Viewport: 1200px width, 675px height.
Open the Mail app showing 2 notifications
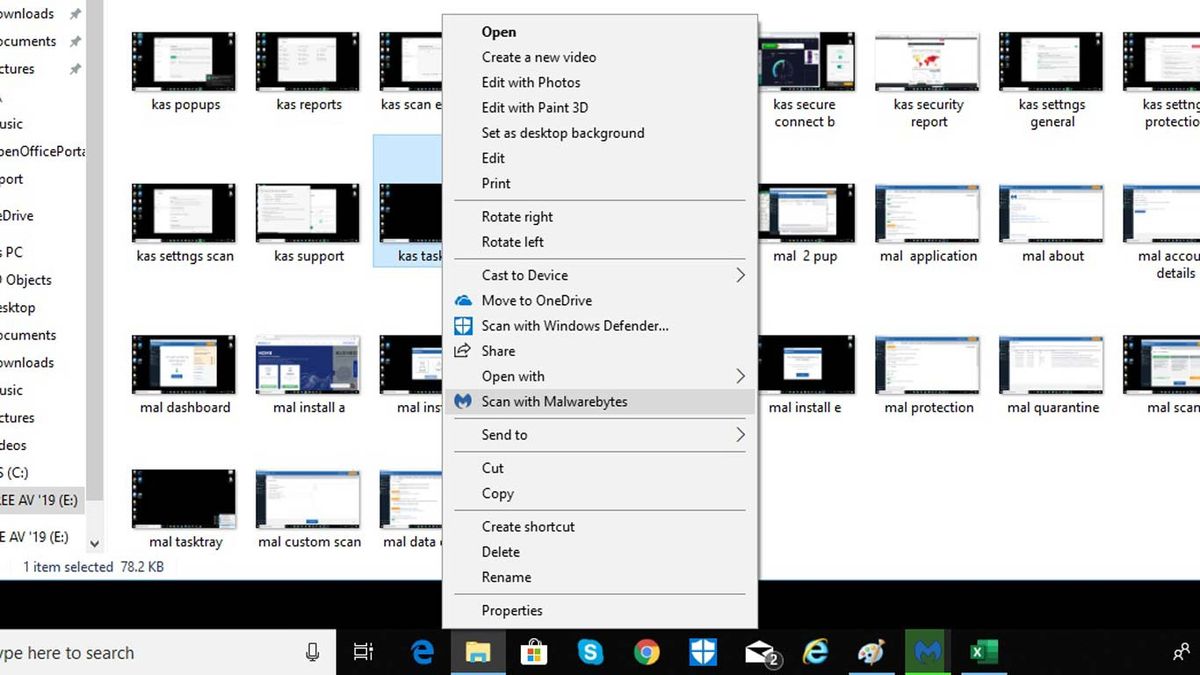(x=759, y=652)
